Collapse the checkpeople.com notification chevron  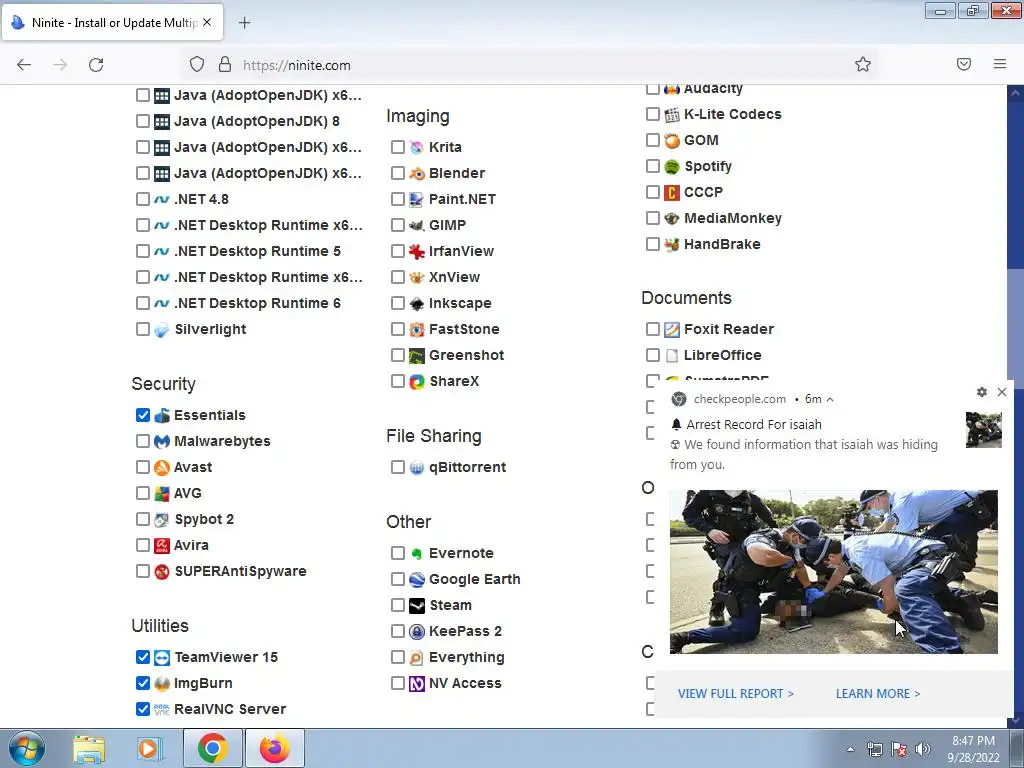[830, 399]
